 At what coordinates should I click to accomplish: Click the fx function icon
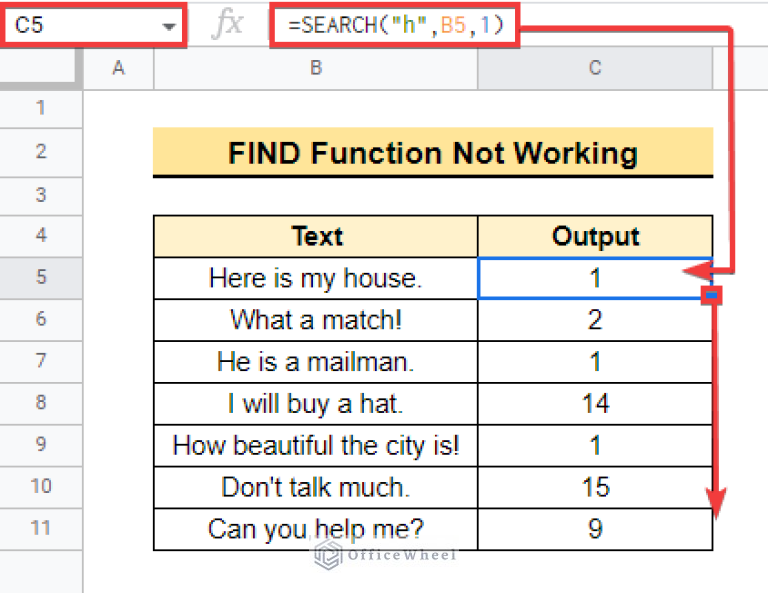[x=228, y=25]
